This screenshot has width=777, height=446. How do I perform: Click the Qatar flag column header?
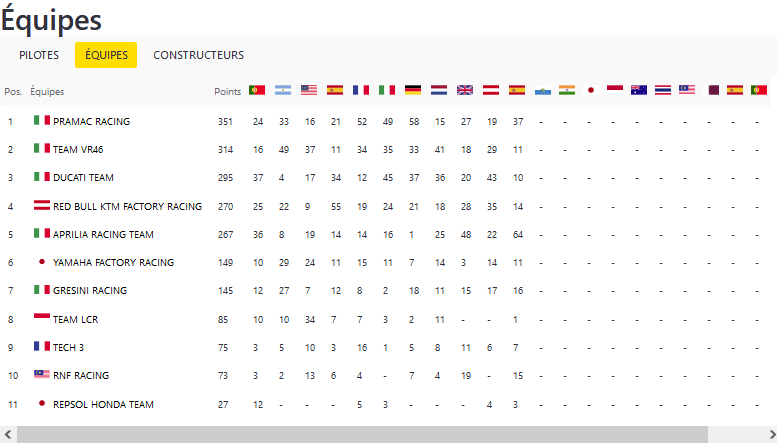coord(714,90)
